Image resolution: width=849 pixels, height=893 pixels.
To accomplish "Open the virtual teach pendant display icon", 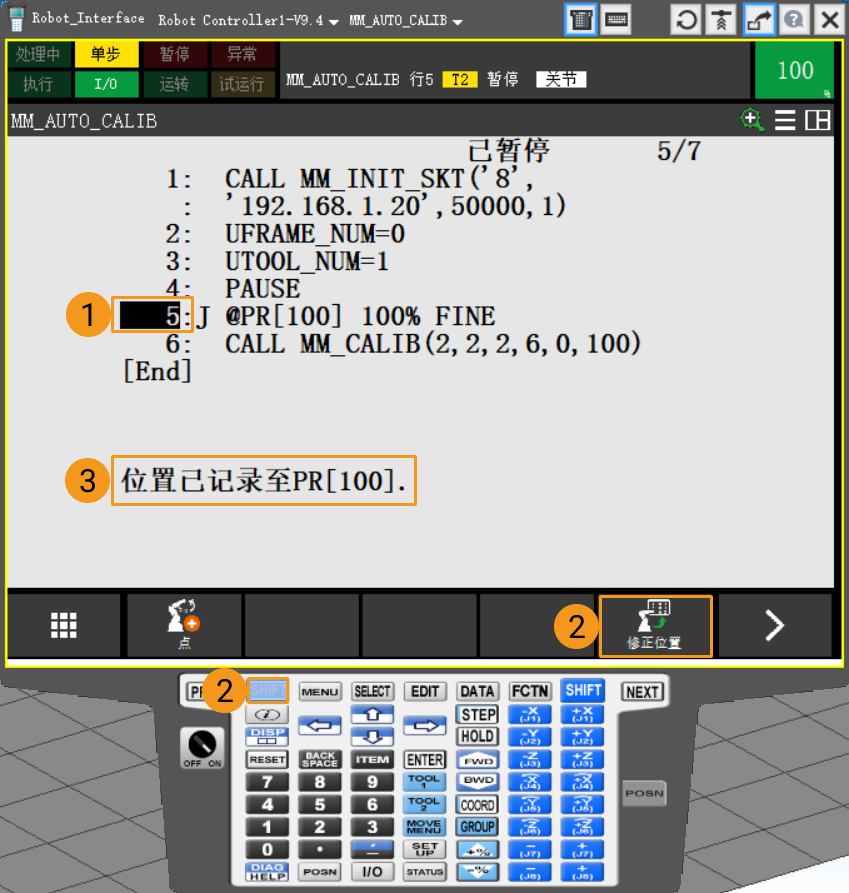I will [581, 20].
